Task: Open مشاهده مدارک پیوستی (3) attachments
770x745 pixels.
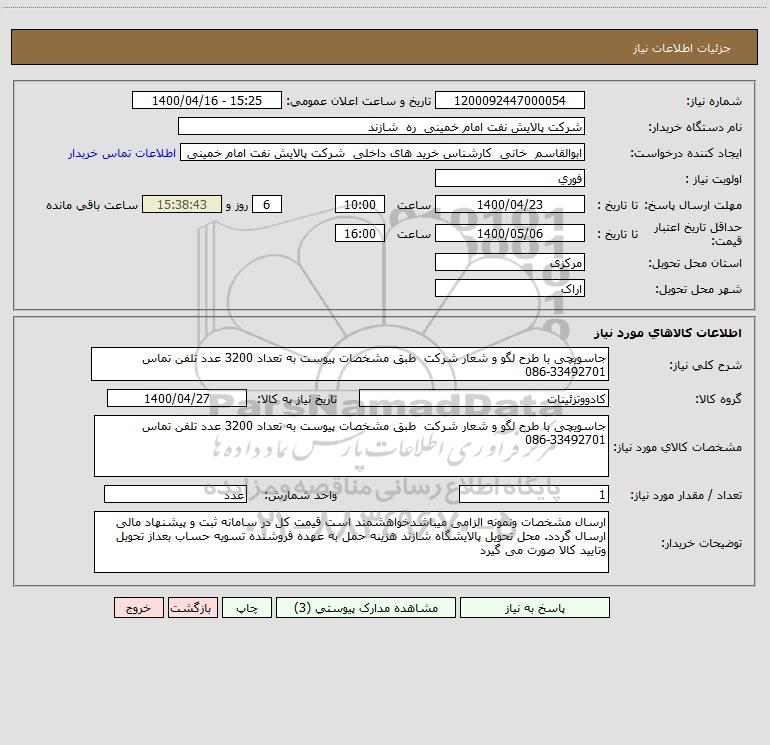Action: click(366, 607)
